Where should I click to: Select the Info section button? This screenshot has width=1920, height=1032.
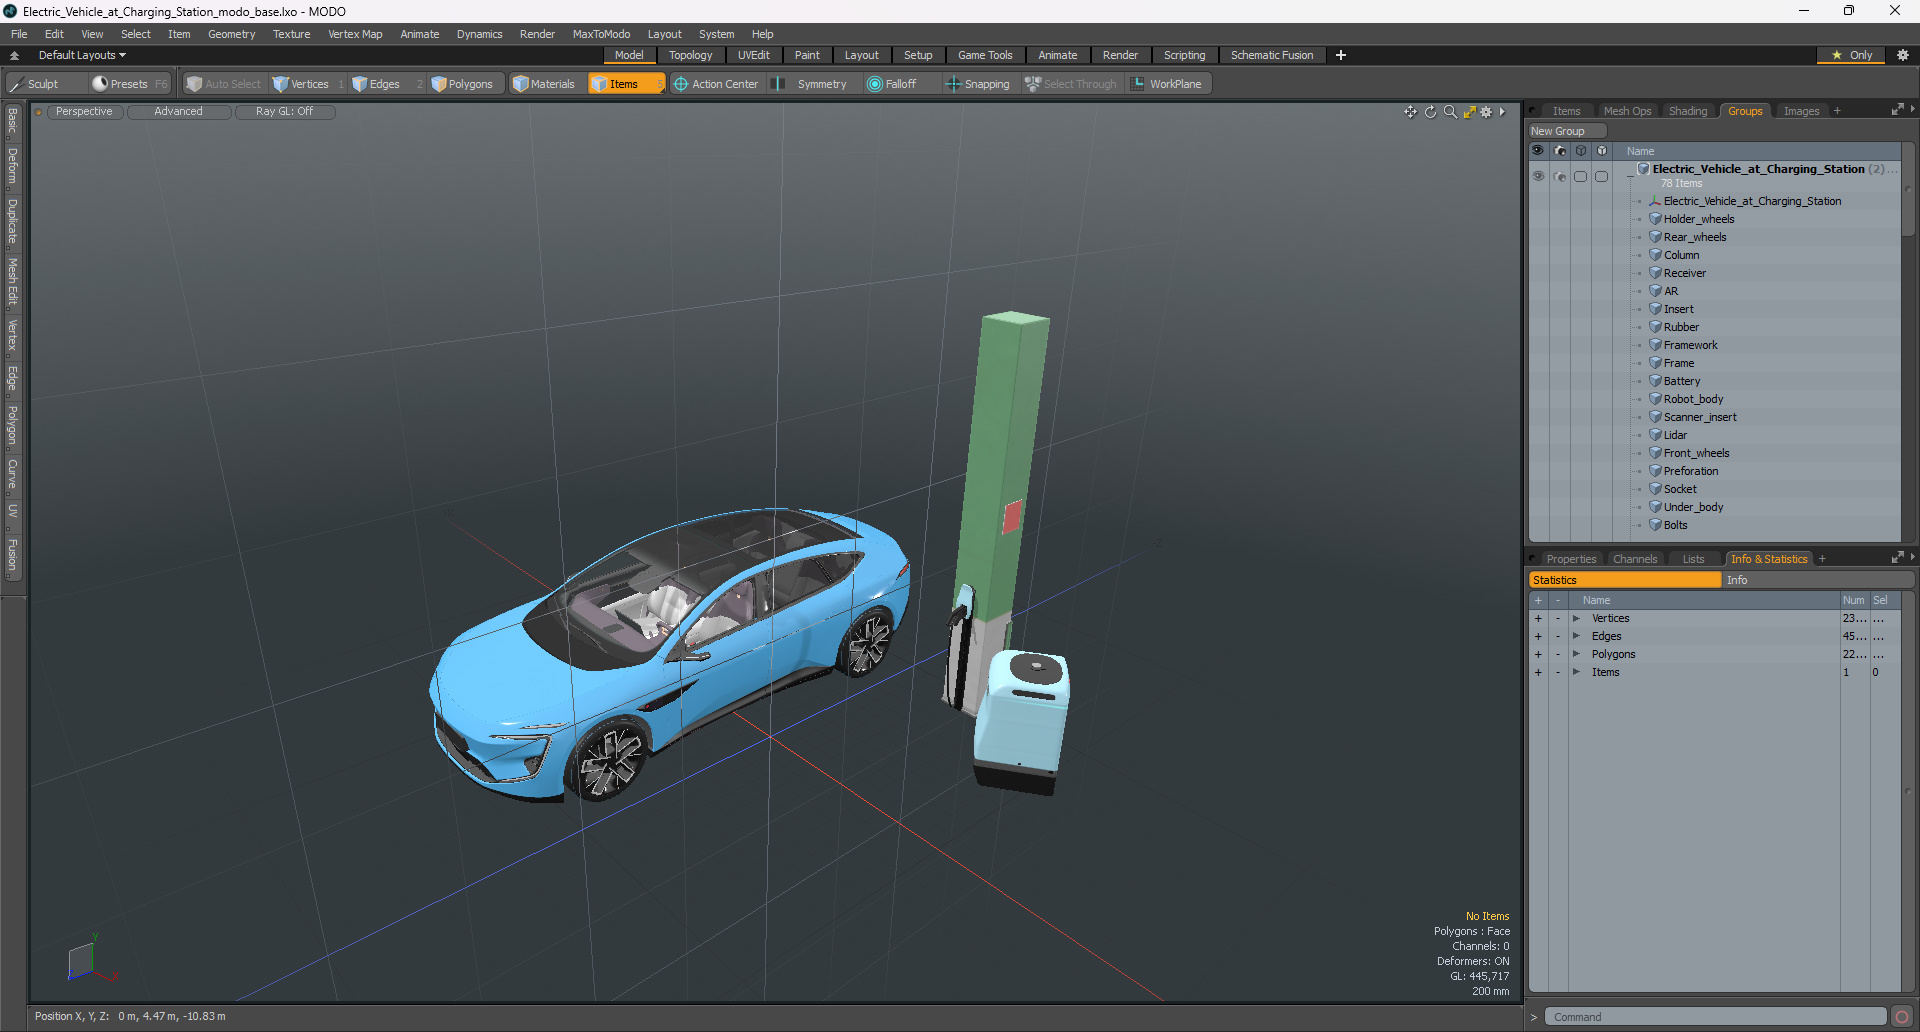pyautogui.click(x=1818, y=580)
